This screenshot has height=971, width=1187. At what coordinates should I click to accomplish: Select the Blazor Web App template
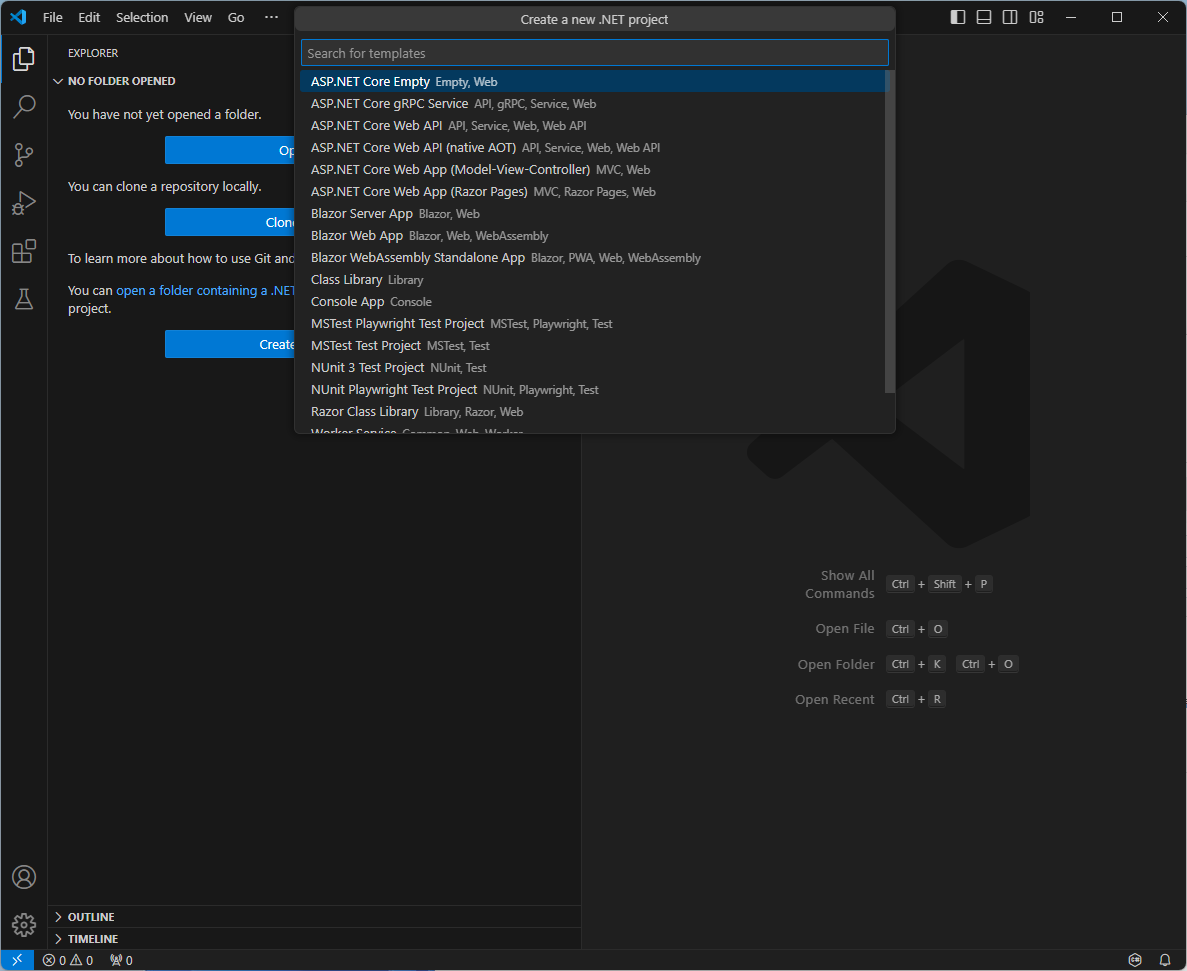(x=592, y=235)
